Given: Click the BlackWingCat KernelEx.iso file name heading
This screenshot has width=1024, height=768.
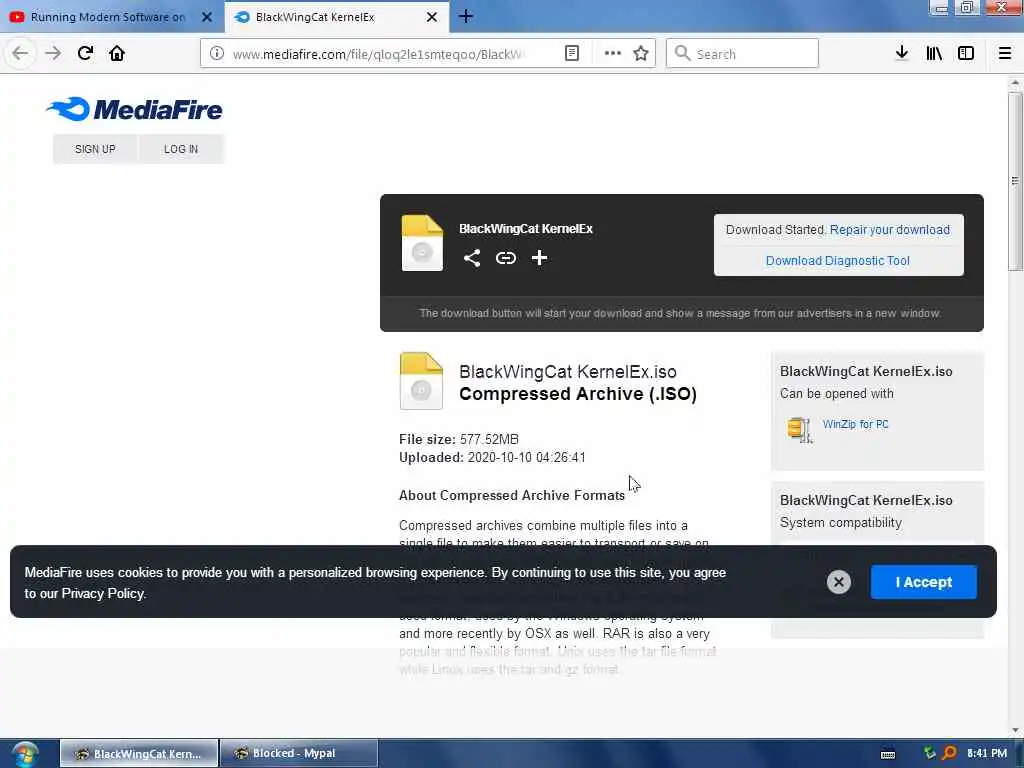Looking at the screenshot, I should (568, 372).
